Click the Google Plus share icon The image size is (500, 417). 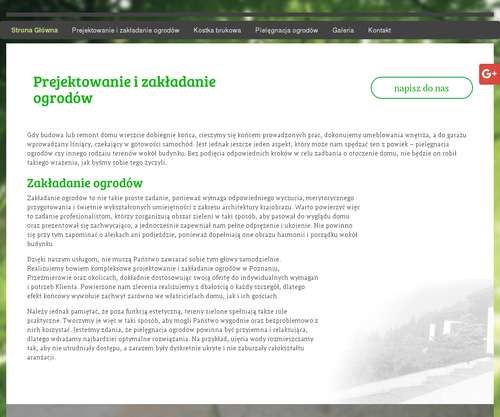tap(490, 74)
